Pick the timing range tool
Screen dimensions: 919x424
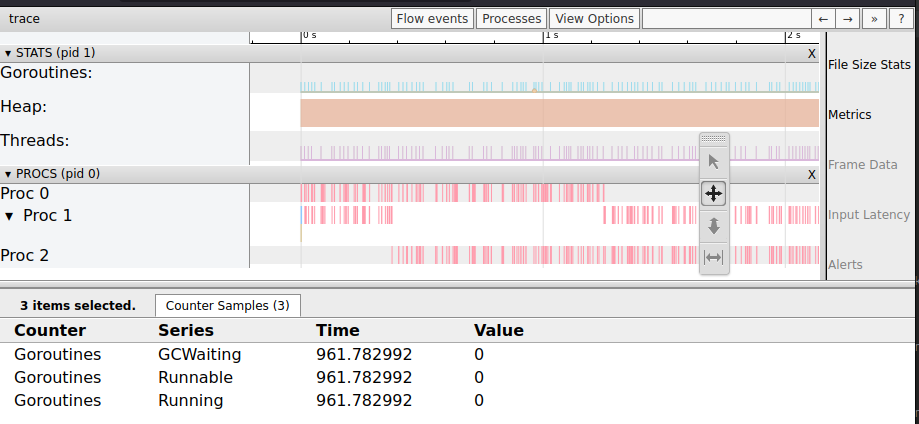714,257
